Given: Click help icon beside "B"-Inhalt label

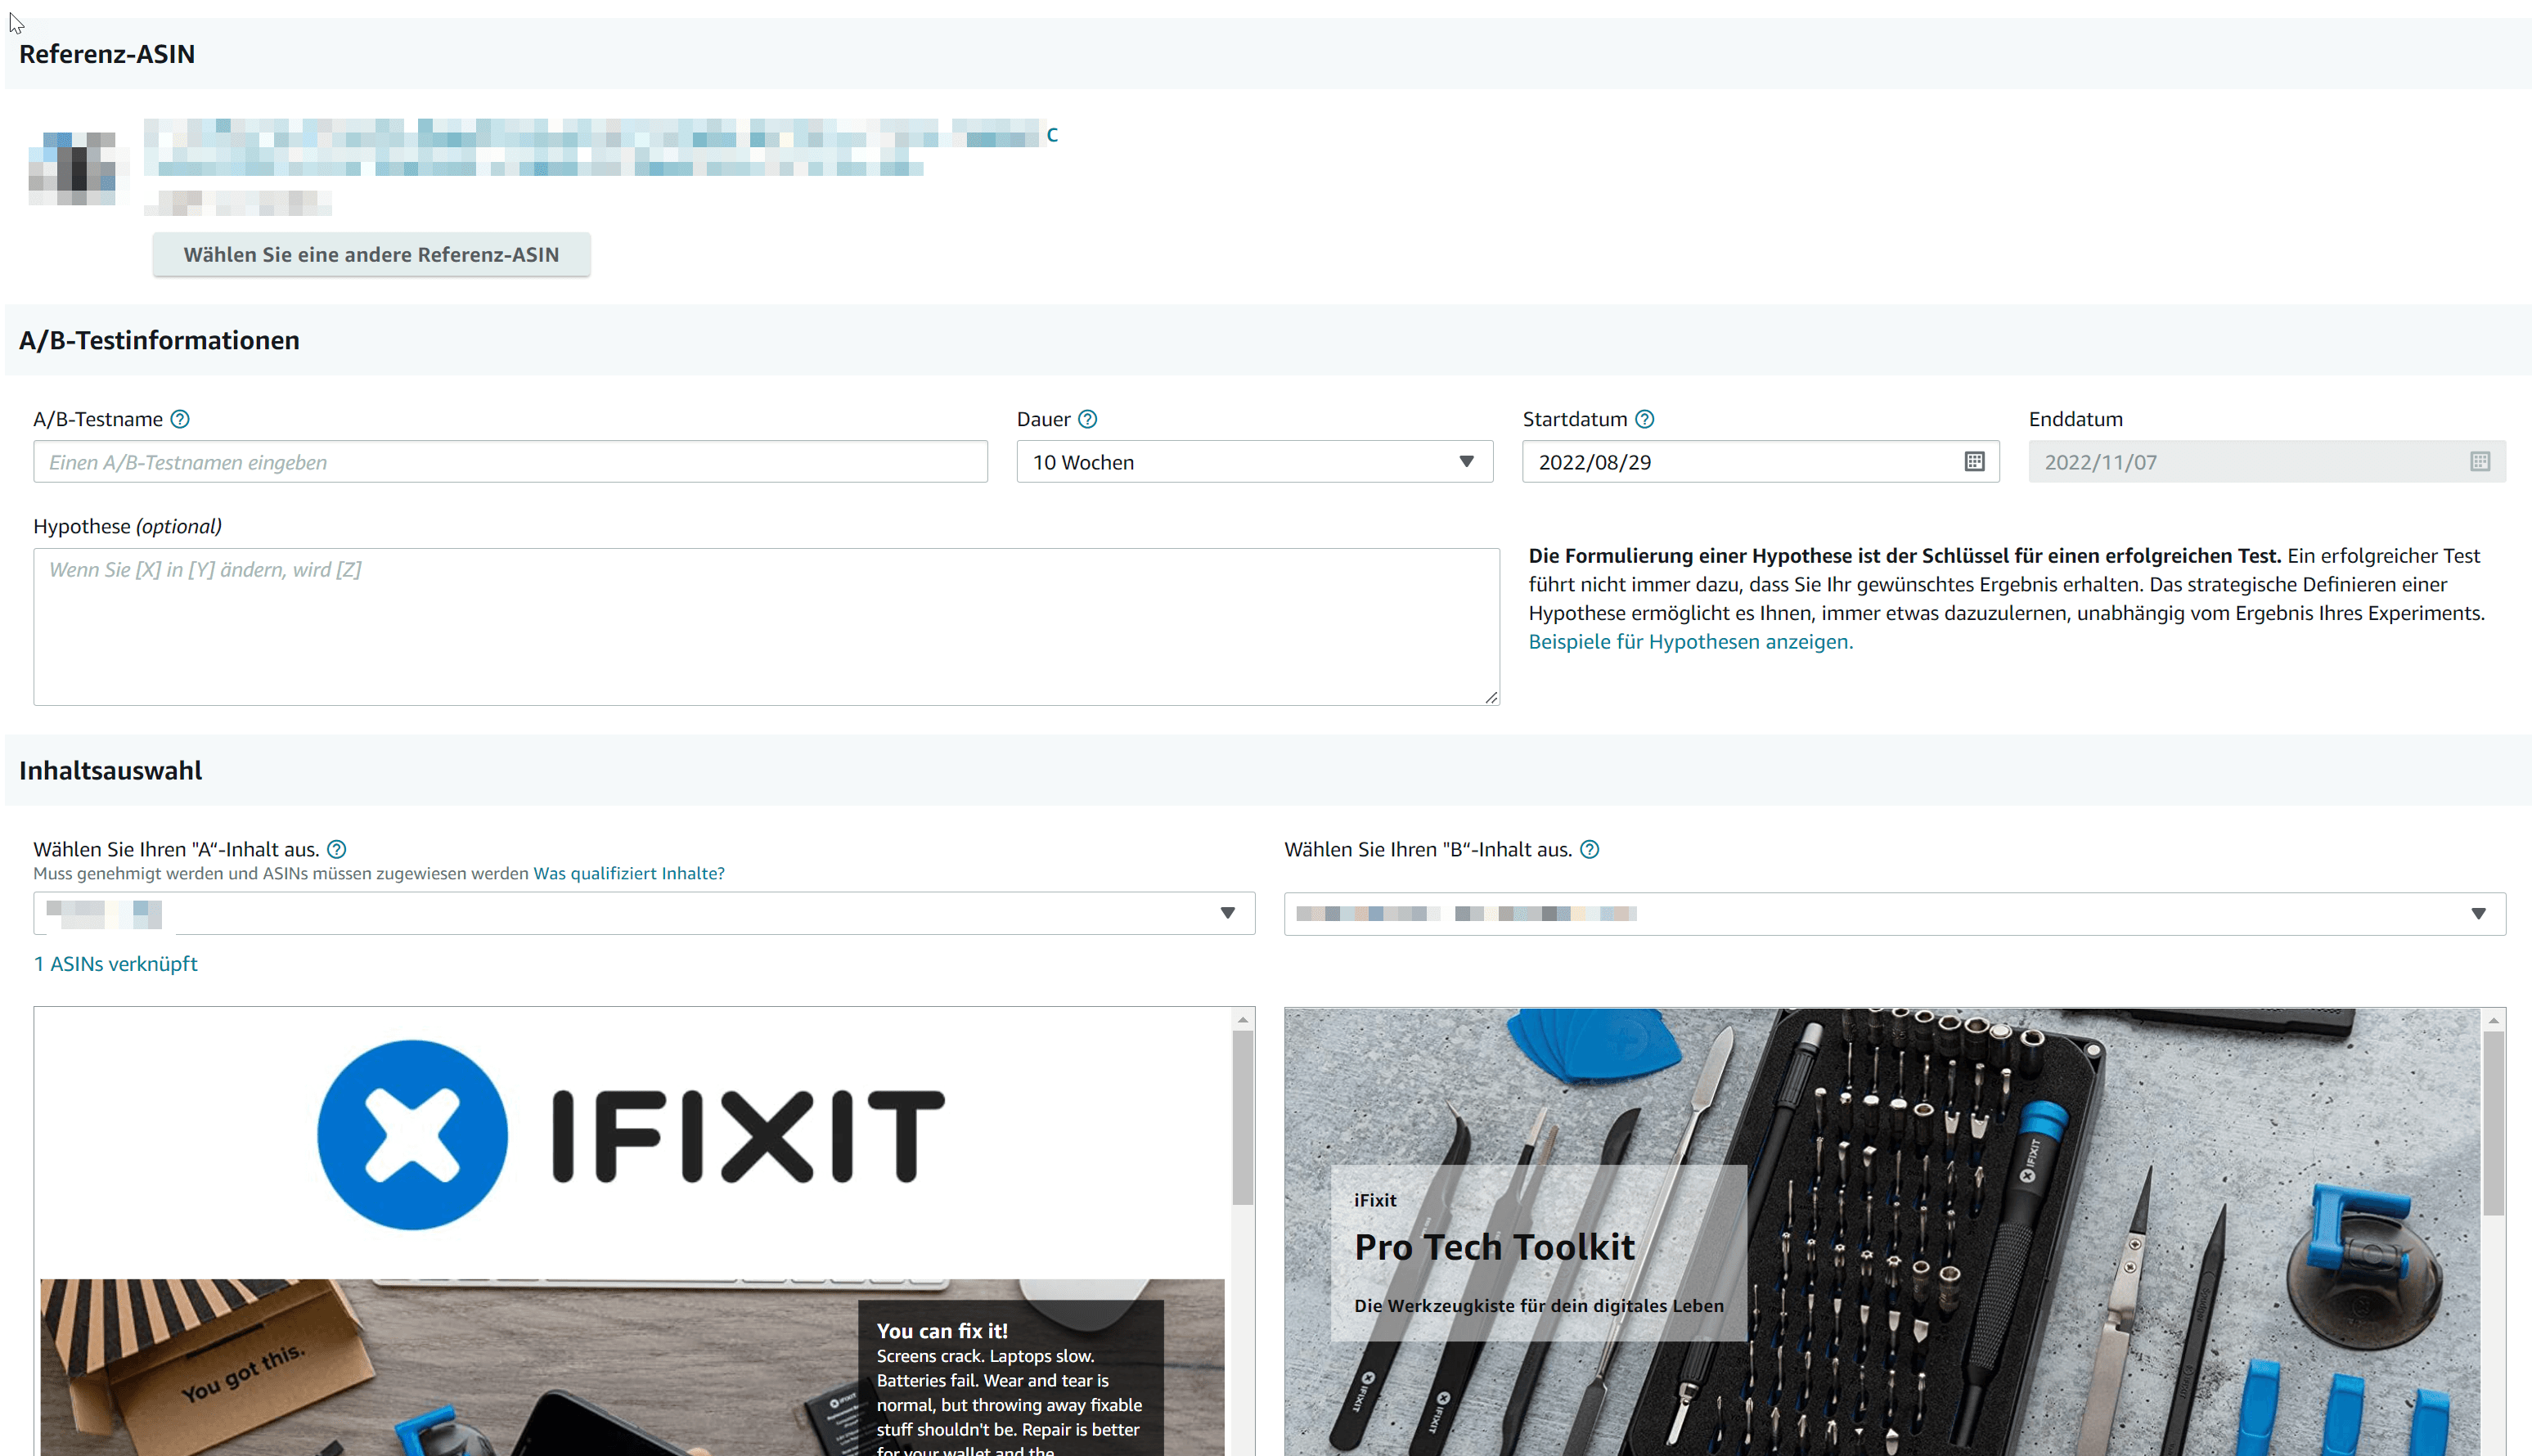Looking at the screenshot, I should pyautogui.click(x=1589, y=849).
